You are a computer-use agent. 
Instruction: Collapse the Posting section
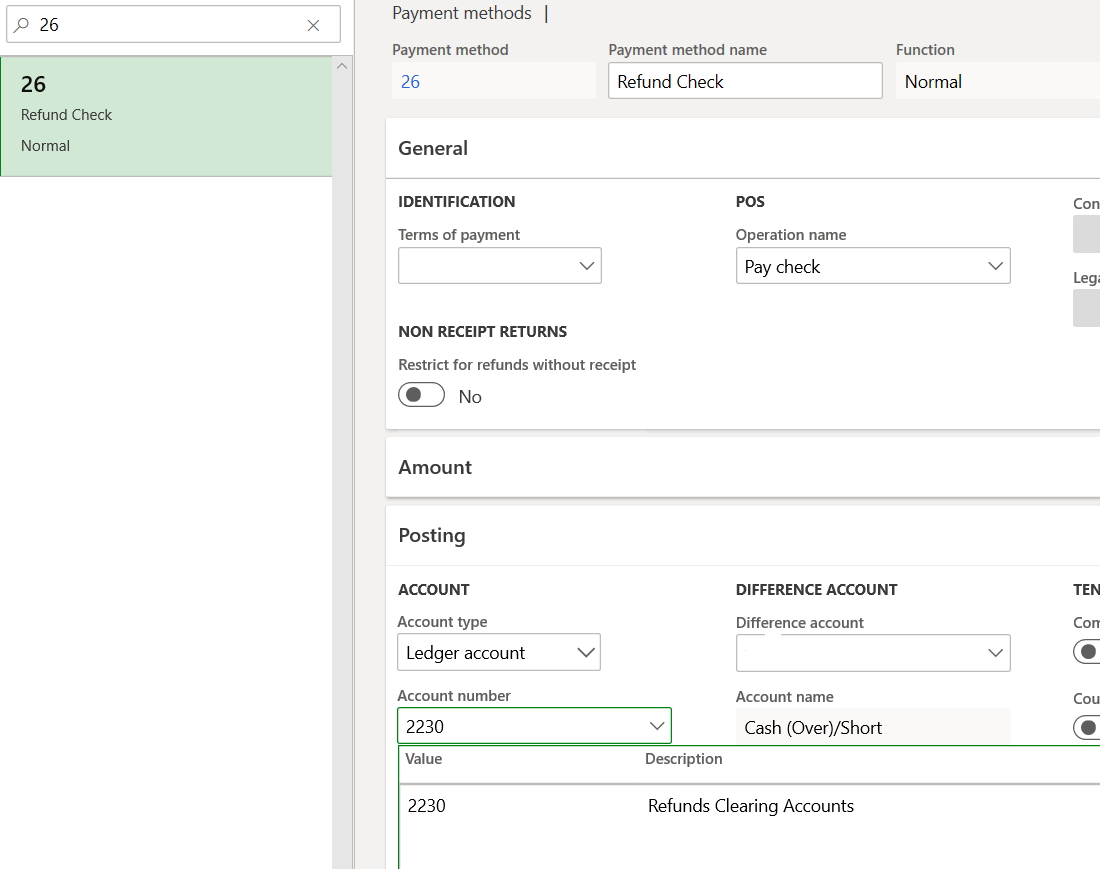click(x=432, y=535)
